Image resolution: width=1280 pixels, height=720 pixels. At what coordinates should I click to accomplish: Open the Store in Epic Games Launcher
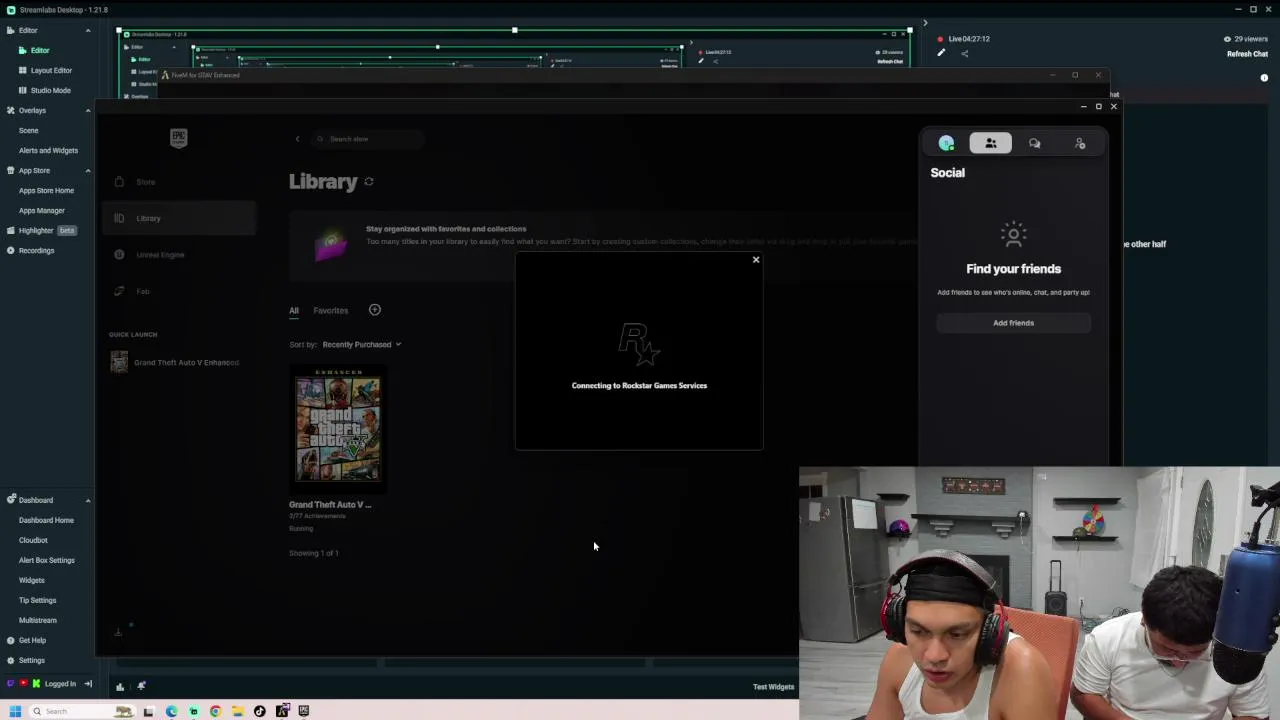[145, 182]
